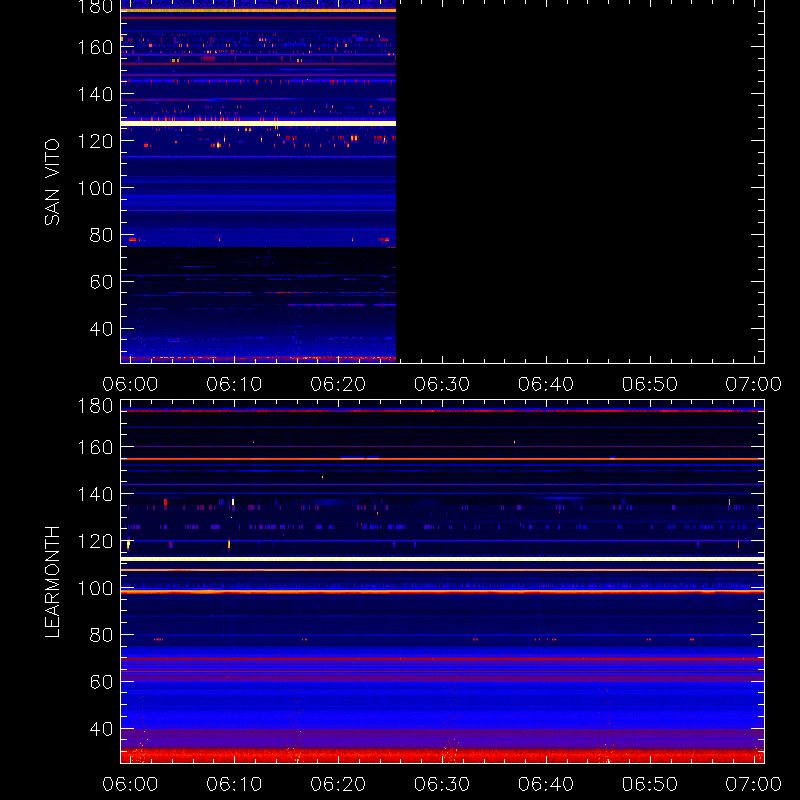Choose 06:00 time label under Learmonth plot
The width and height of the screenshot is (800, 800).
[130, 784]
